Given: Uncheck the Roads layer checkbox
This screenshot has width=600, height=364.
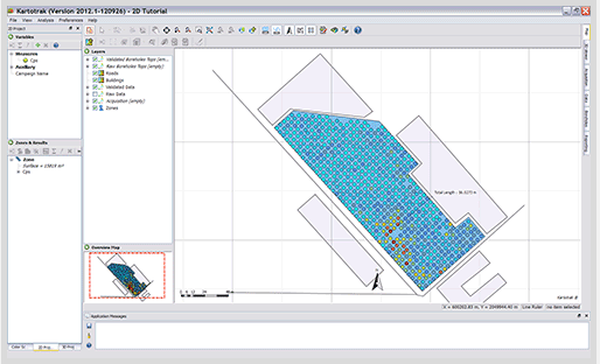Looking at the screenshot, I should click(95, 73).
